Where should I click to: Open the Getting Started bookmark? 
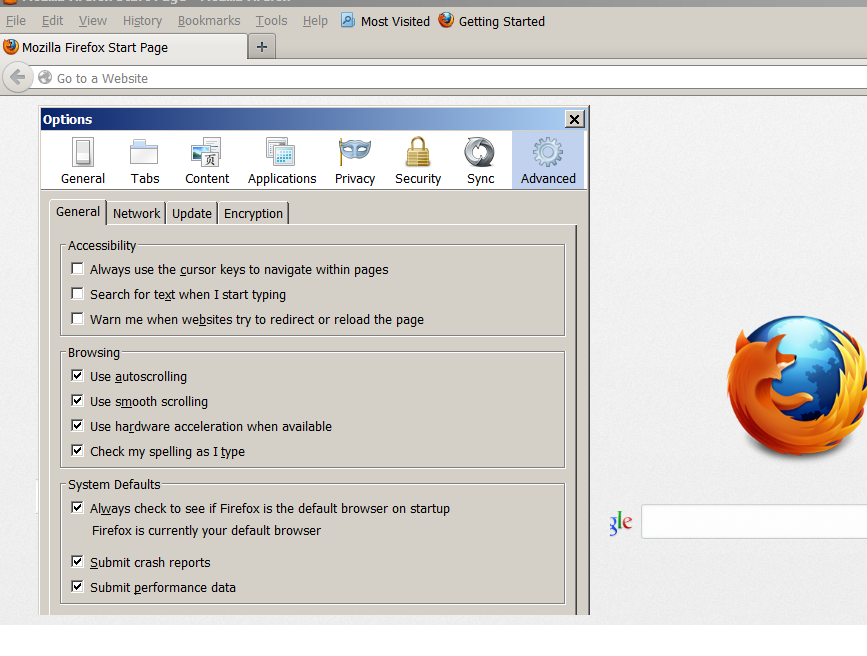click(492, 21)
